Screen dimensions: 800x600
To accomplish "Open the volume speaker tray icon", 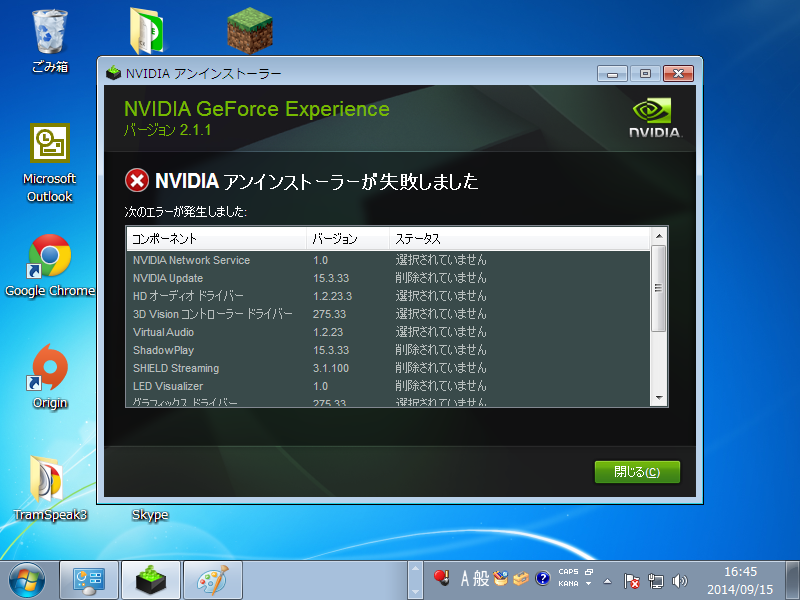I will pyautogui.click(x=680, y=581).
